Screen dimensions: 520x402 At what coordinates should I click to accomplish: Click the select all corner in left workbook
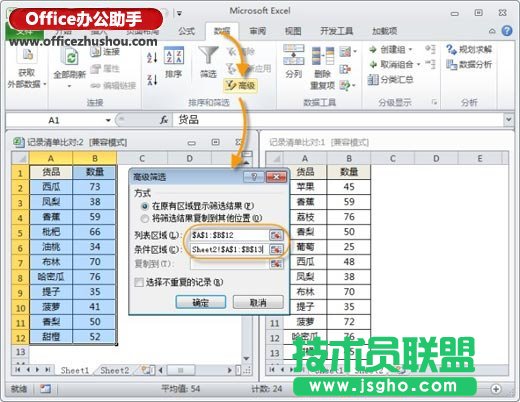click(20, 158)
